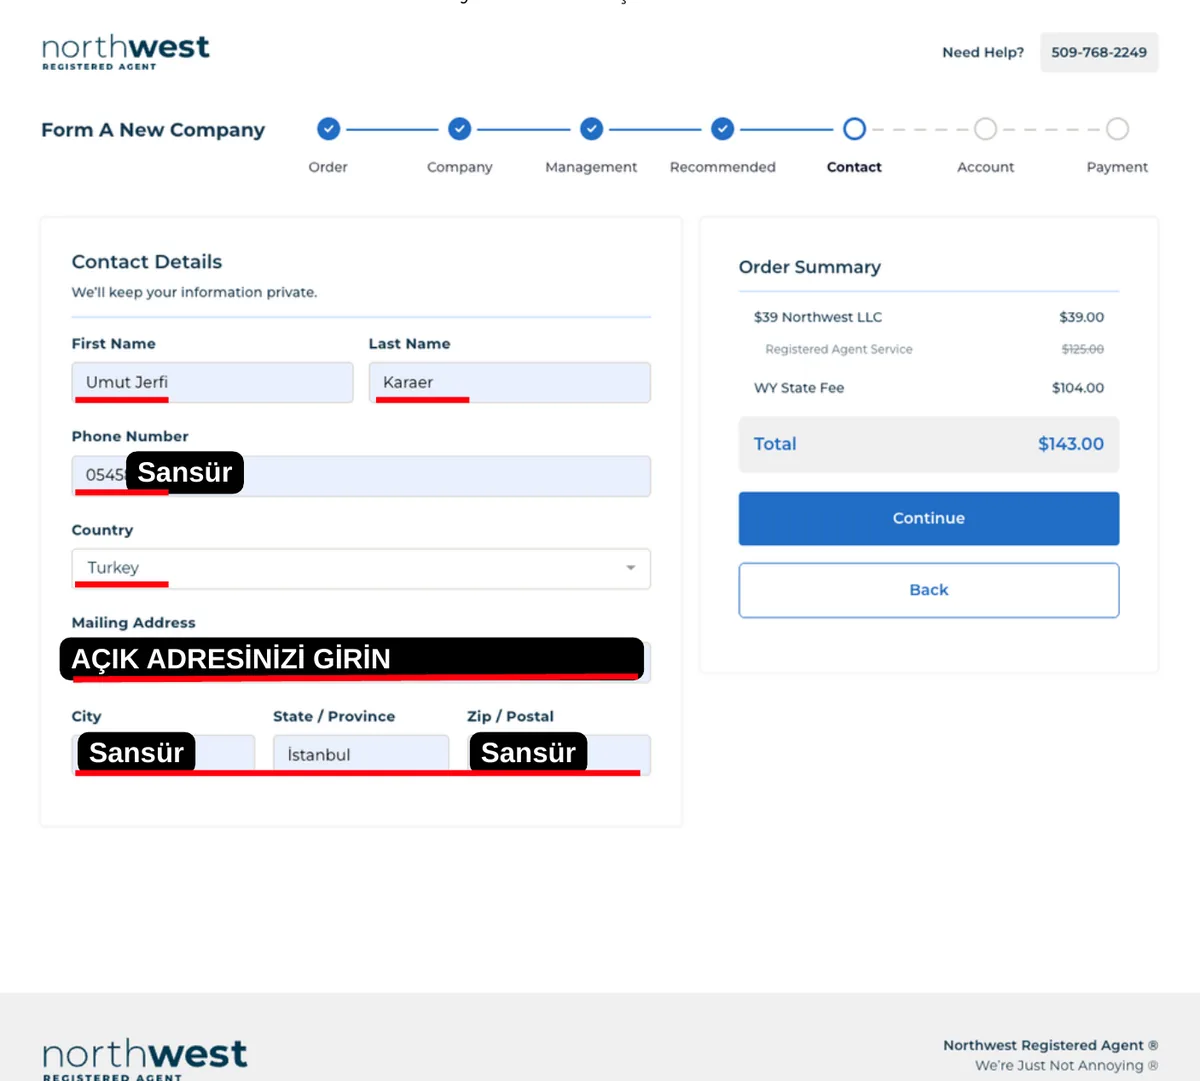Image resolution: width=1200 pixels, height=1081 pixels.
Task: Click the current Contact step circle
Action: (x=854, y=129)
